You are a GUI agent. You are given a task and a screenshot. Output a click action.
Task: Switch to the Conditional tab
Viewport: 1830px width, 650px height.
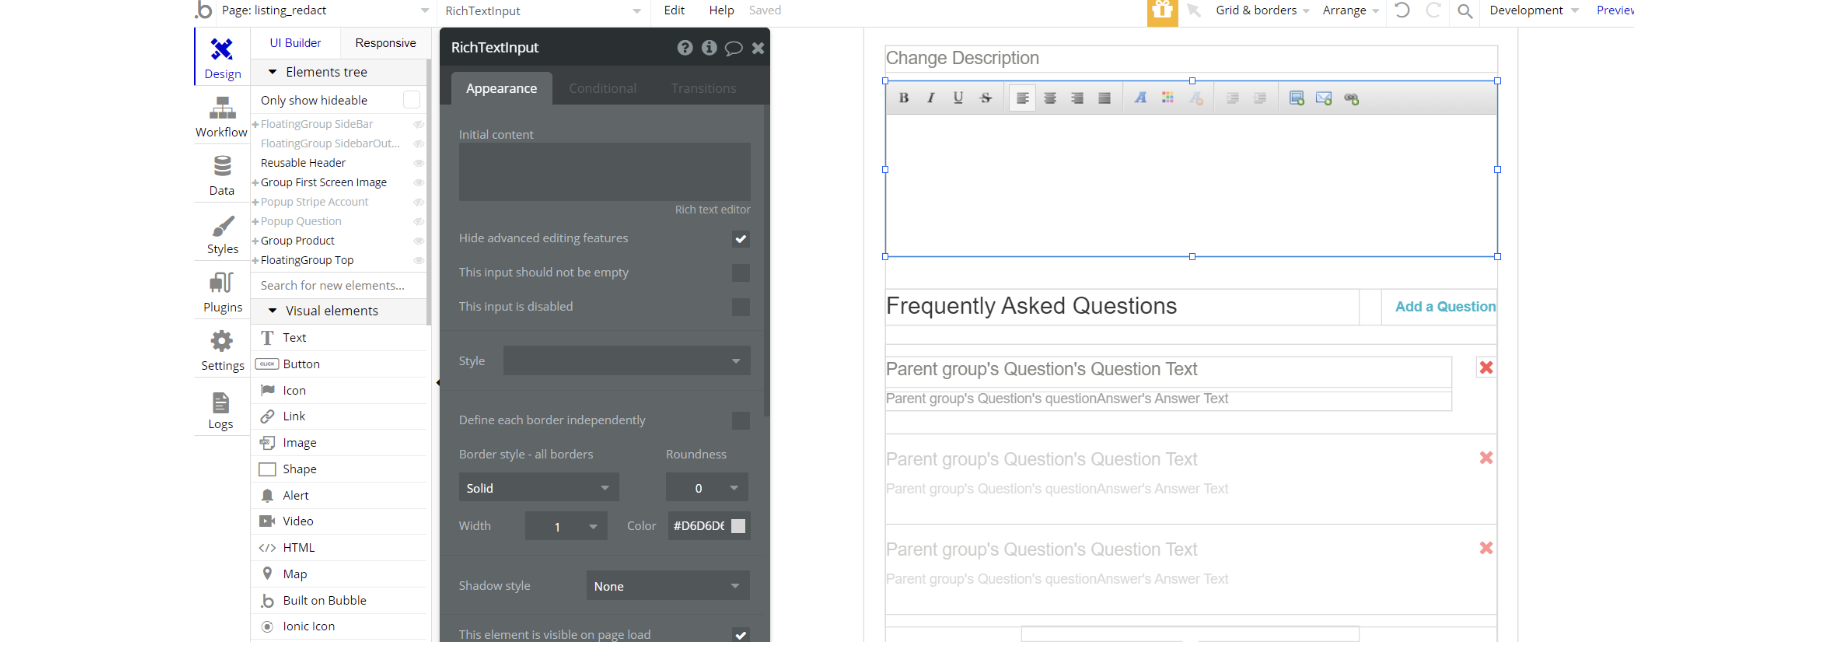click(x=602, y=89)
